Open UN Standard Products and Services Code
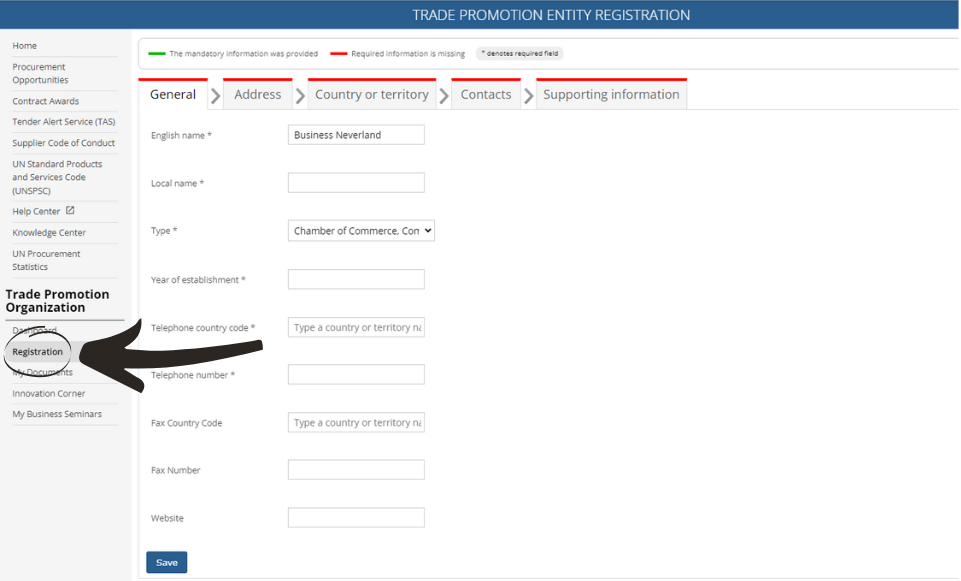This screenshot has width=961, height=581. 57,177
